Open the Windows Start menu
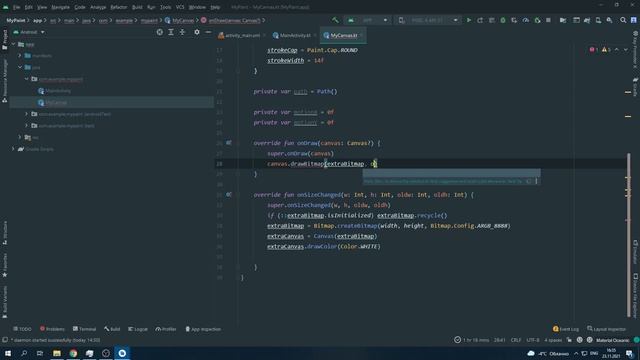Viewport: 640px width, 360px height. pos(8,353)
